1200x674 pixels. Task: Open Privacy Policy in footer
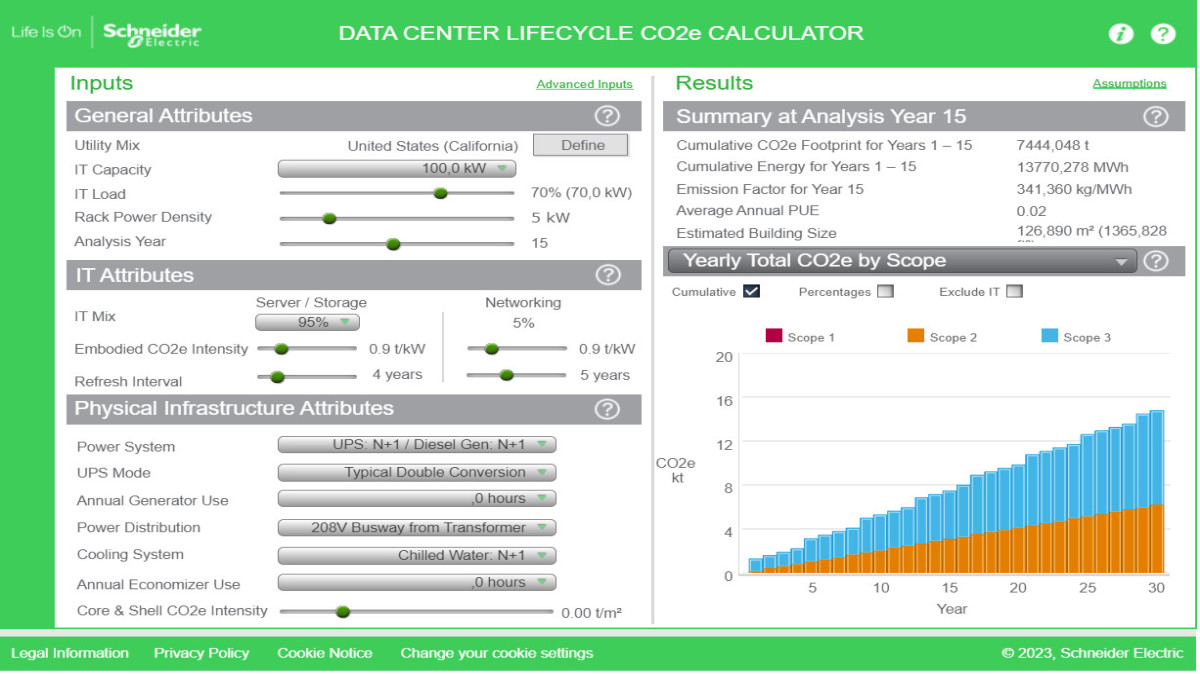point(201,653)
